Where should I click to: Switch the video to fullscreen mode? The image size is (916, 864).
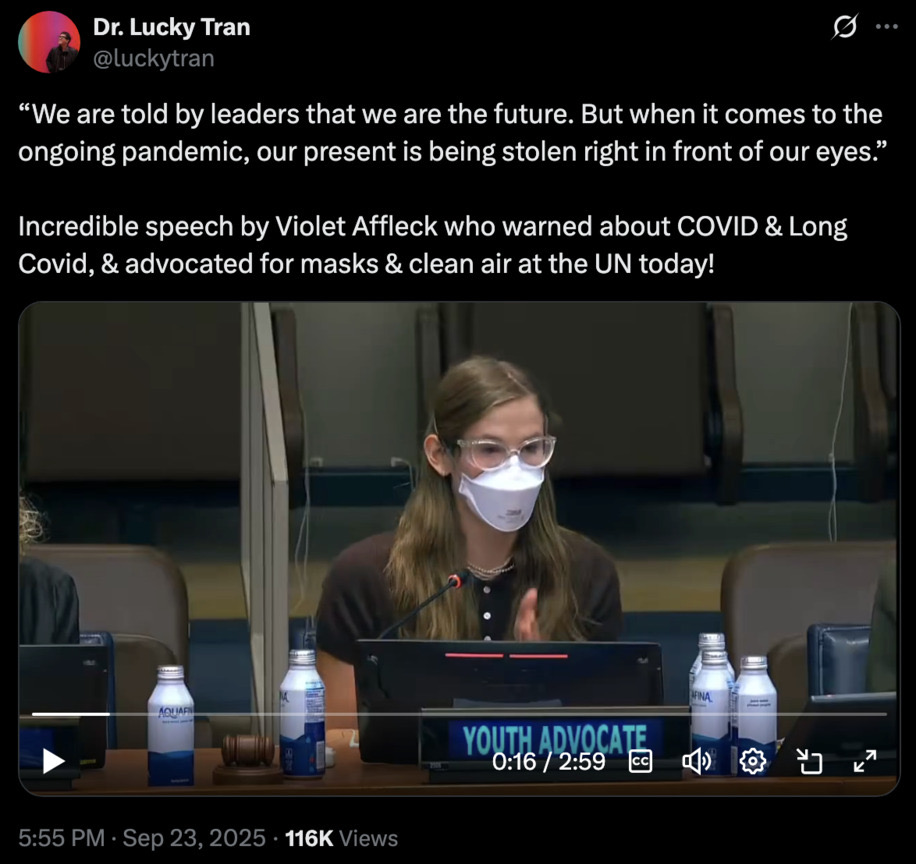865,761
